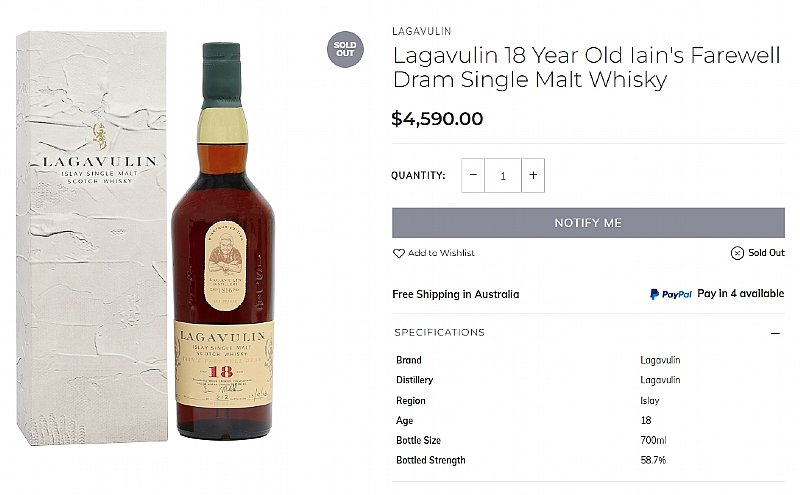Click the Sold Out circled X icon
Viewport: 800px width, 495px height.
pyautogui.click(x=737, y=253)
